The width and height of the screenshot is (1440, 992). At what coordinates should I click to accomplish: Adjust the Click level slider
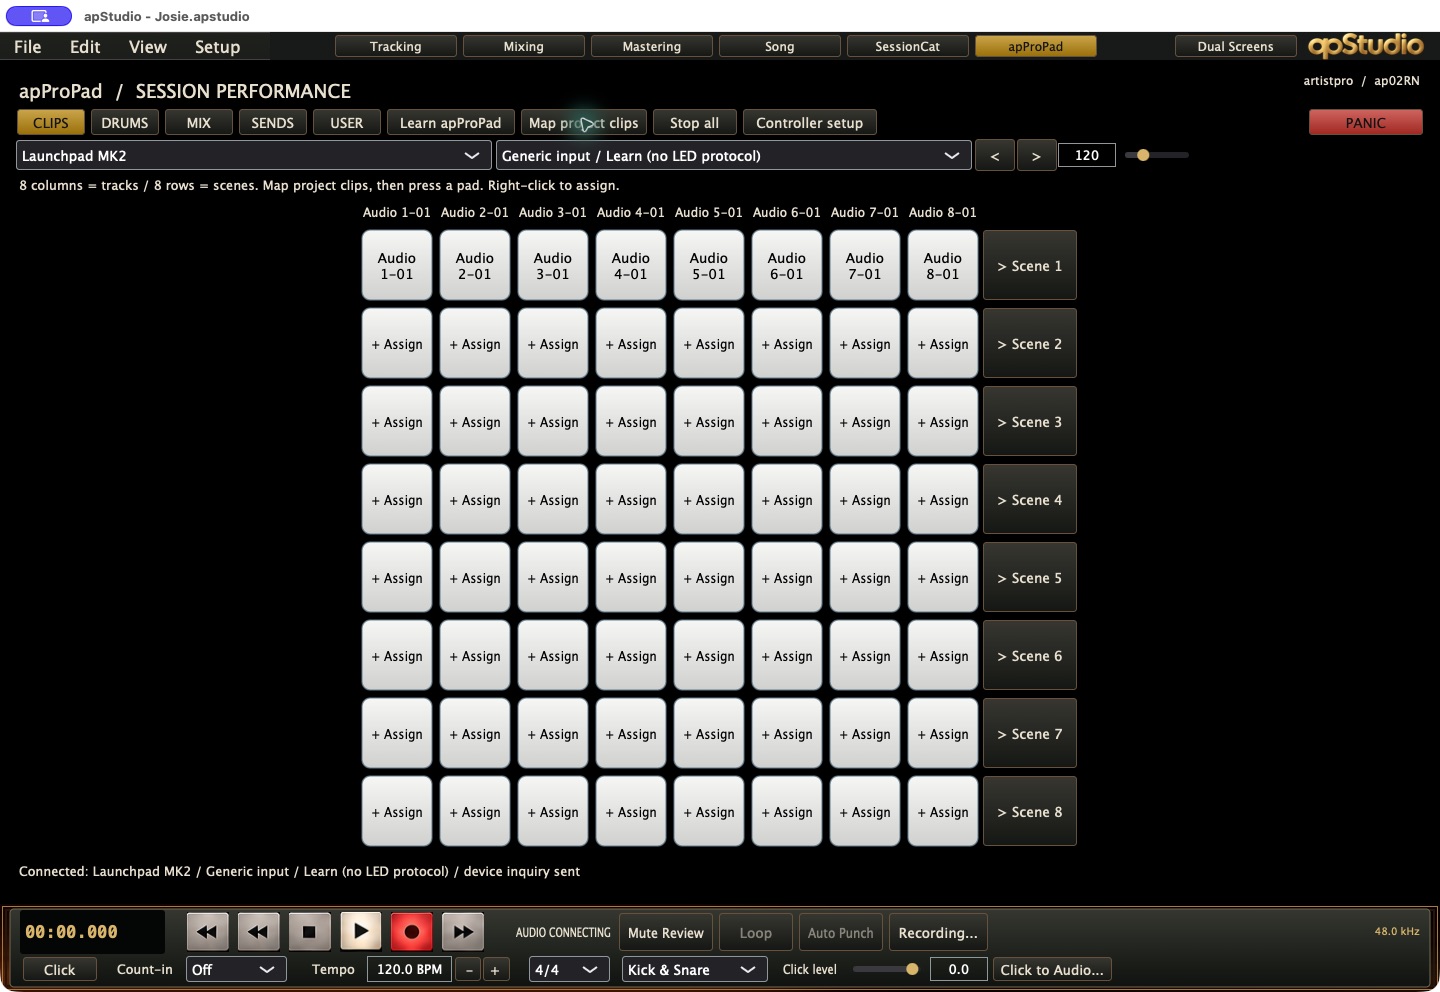pyautogui.click(x=886, y=969)
